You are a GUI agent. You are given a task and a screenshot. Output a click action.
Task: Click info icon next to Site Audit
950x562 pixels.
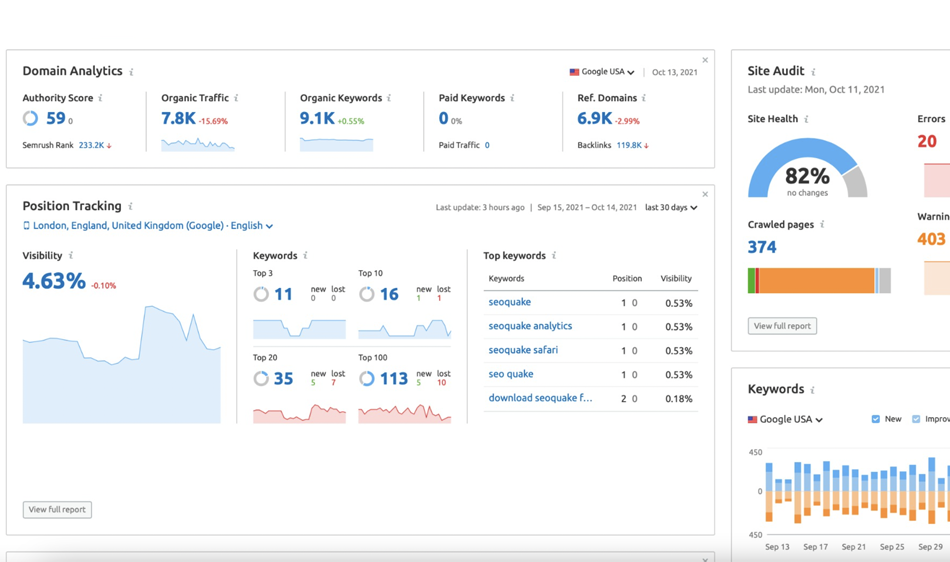coord(814,72)
